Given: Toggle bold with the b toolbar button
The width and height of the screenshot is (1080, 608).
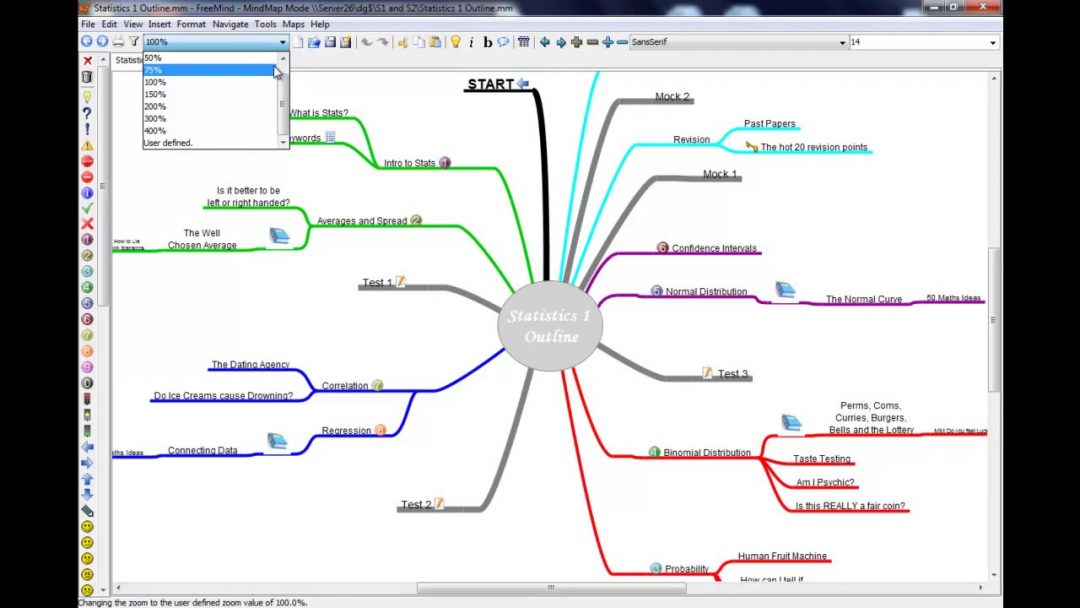Looking at the screenshot, I should [x=487, y=42].
